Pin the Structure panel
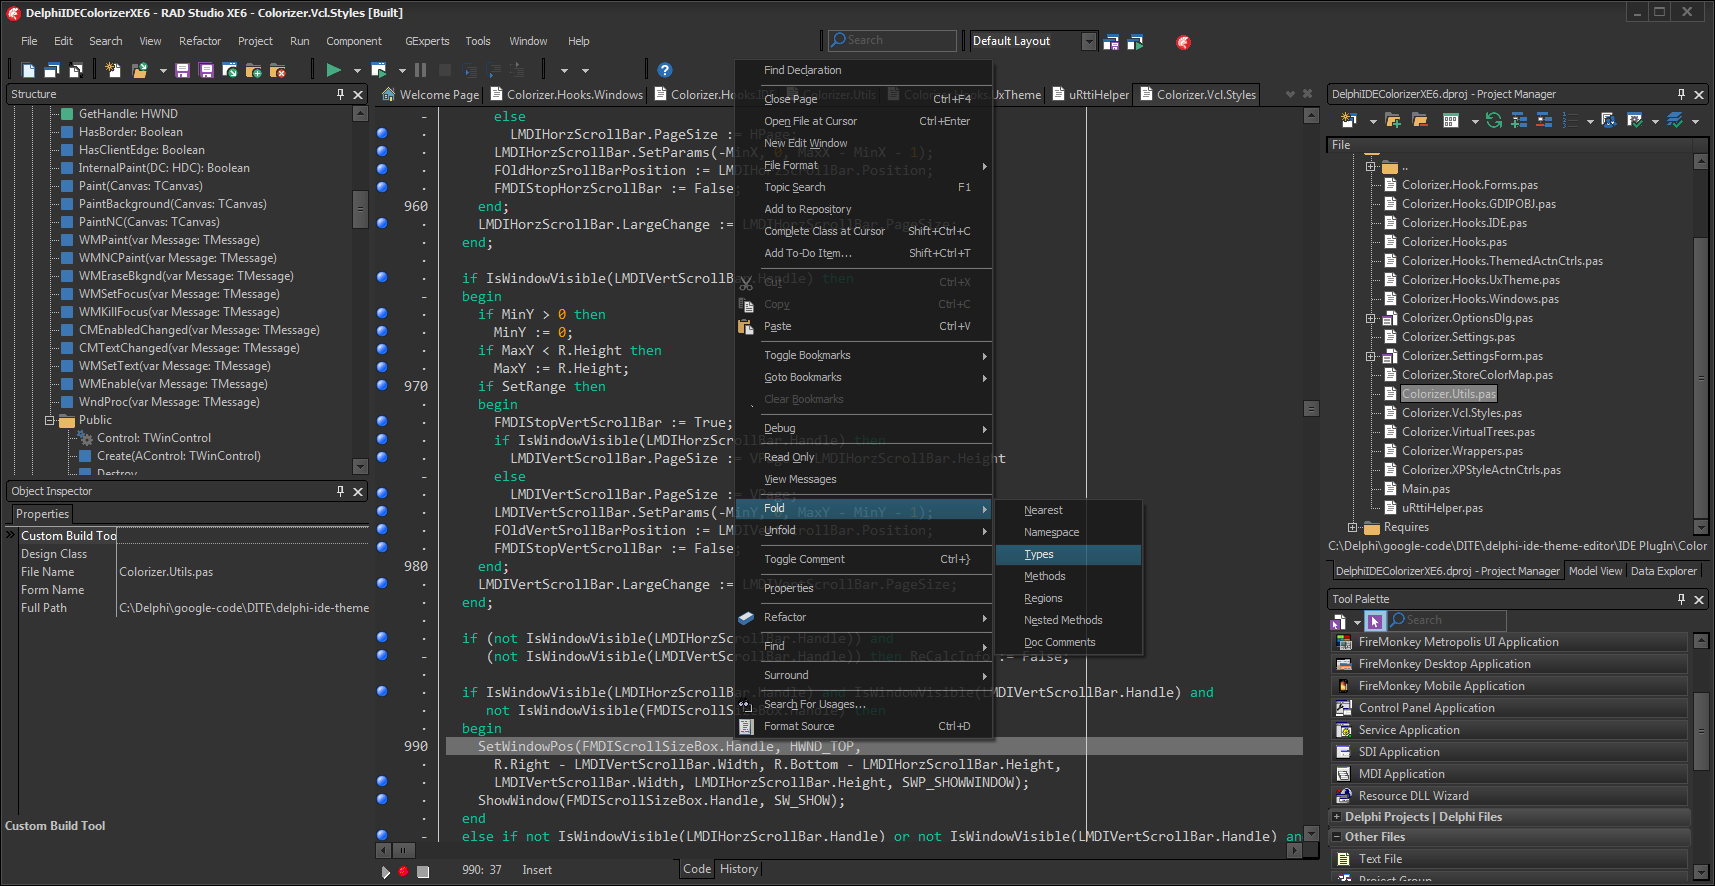1715x886 pixels. tap(341, 94)
